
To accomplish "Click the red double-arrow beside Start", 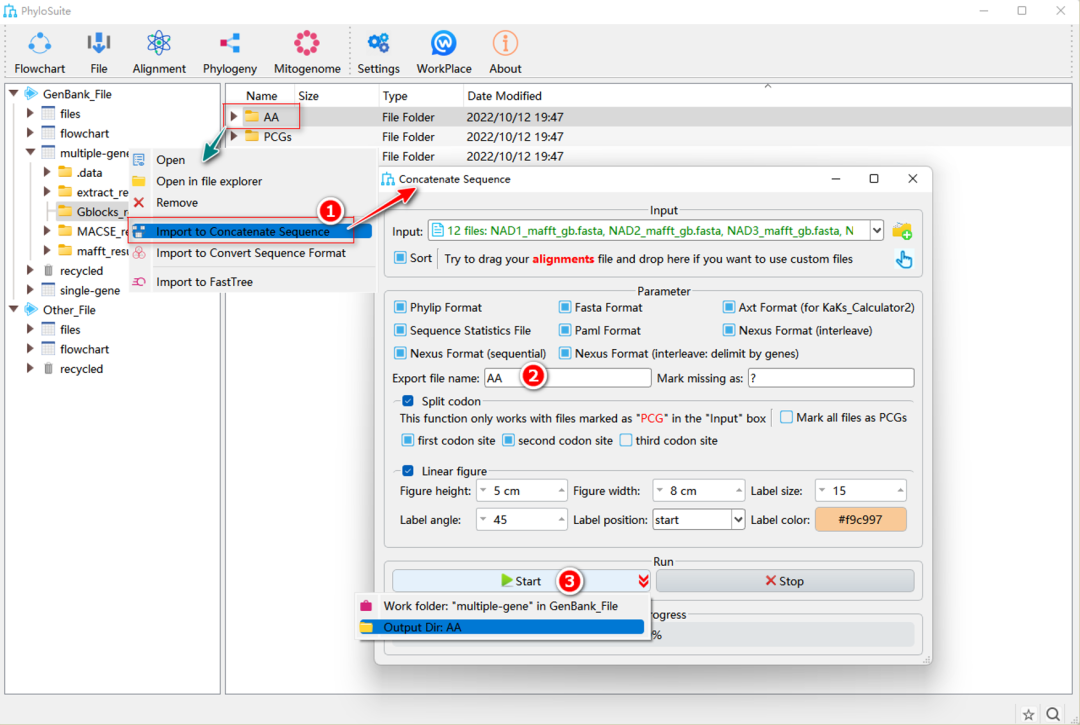I will (643, 581).
